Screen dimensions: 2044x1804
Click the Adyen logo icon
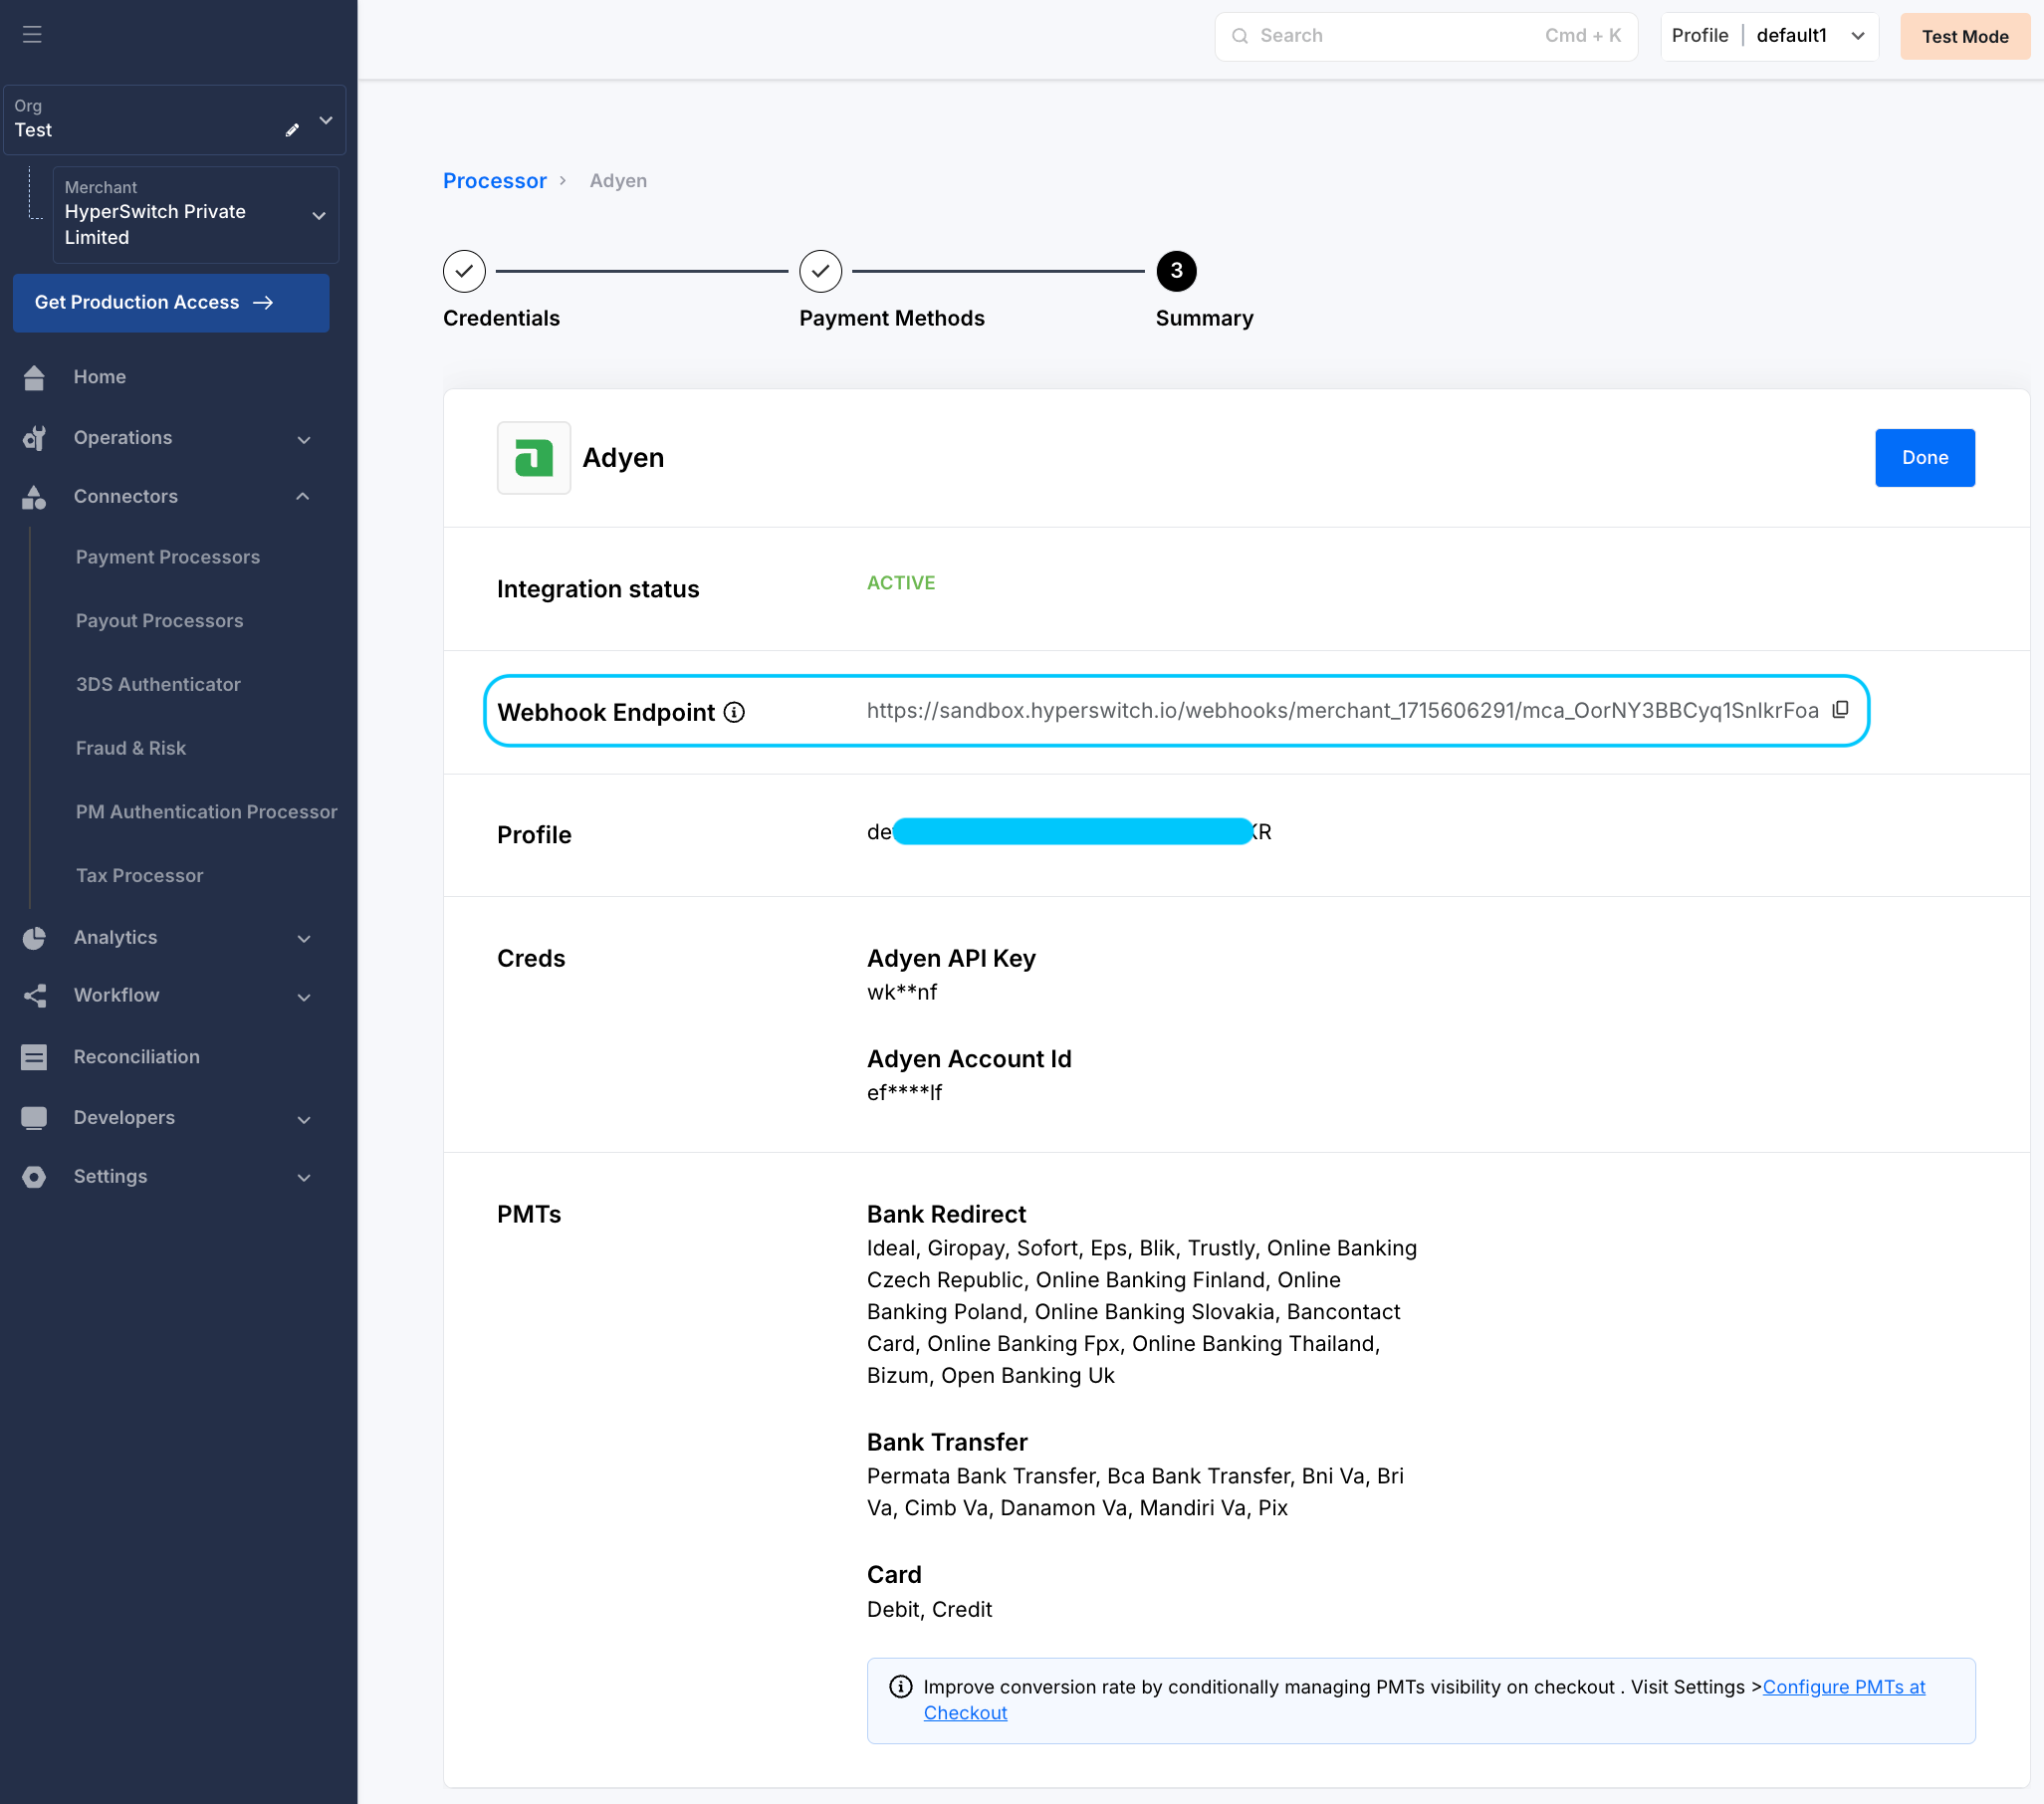pyautogui.click(x=534, y=458)
